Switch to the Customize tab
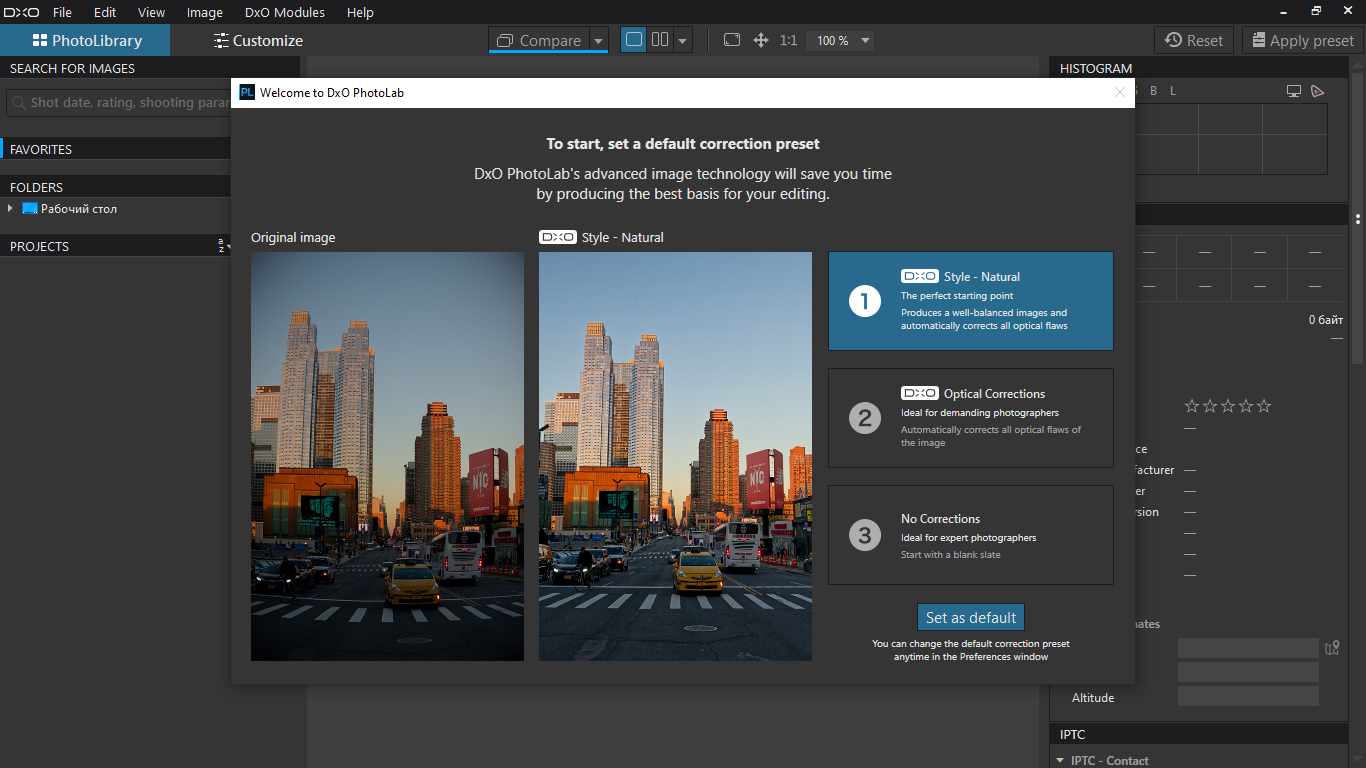 click(258, 40)
